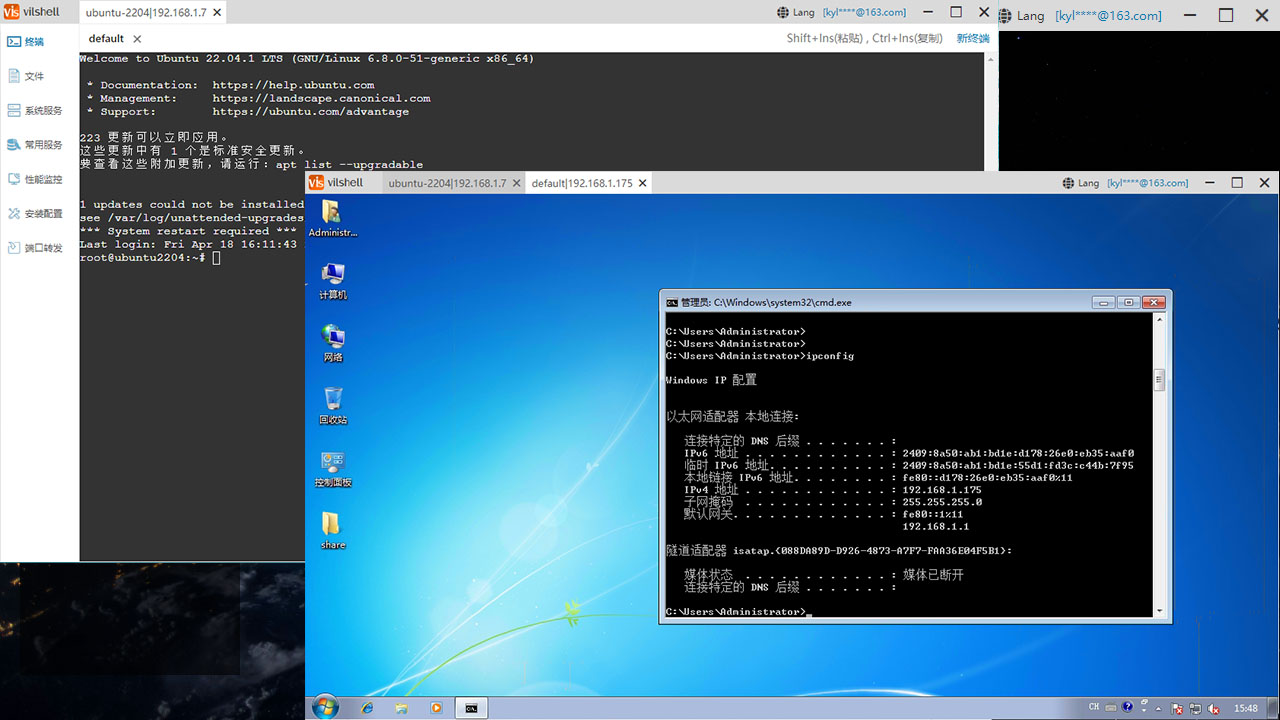
Task: Click the cmd scrollbar up arrow
Action: click(x=1160, y=319)
